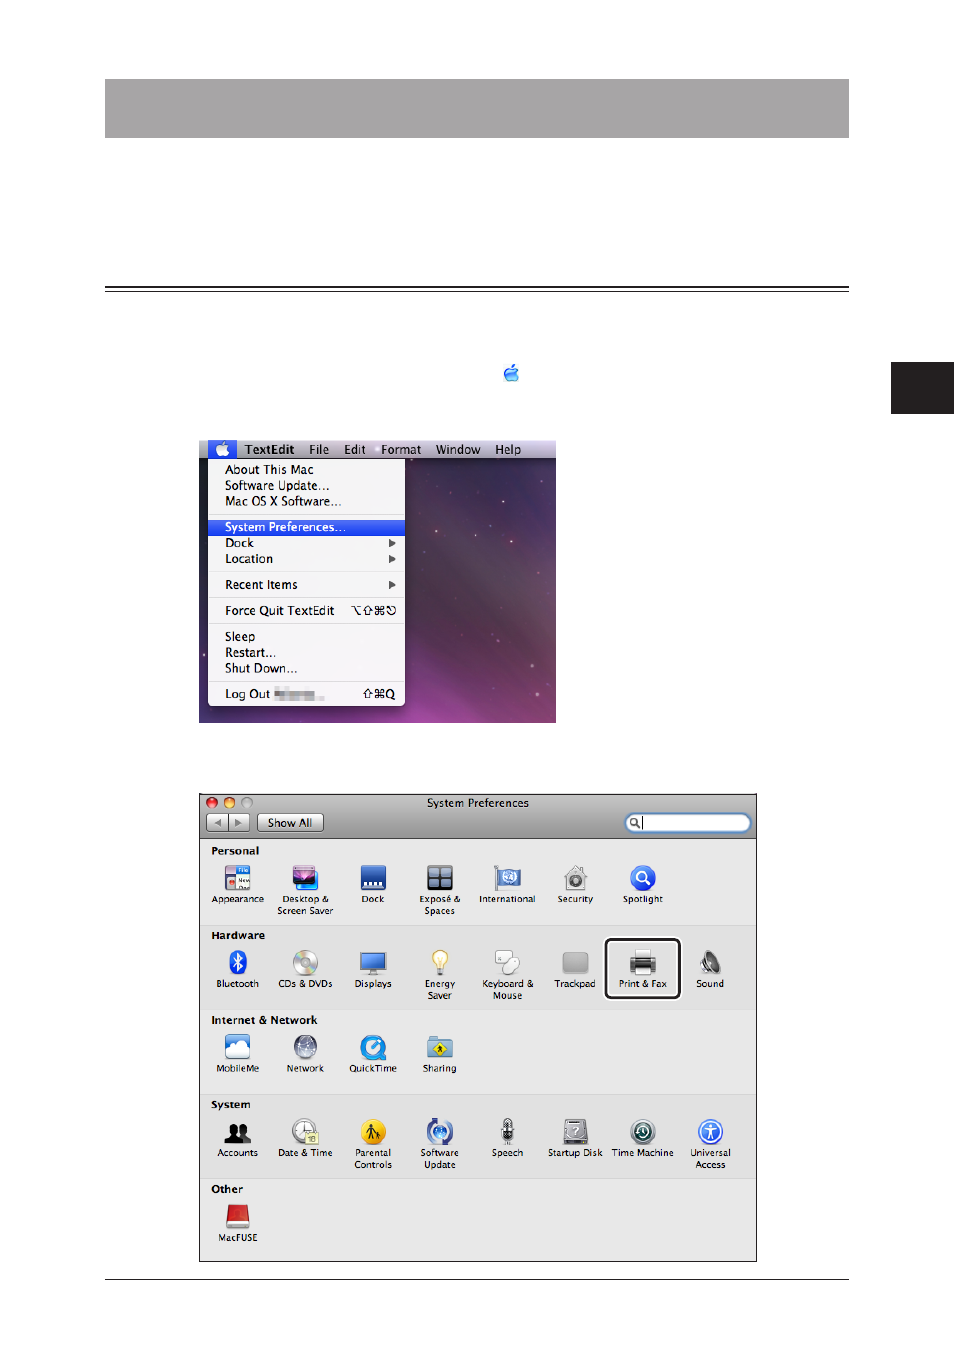Screen dimensions: 954x1347
Task: Open the MacFUSE preference pane
Action: (238, 1223)
